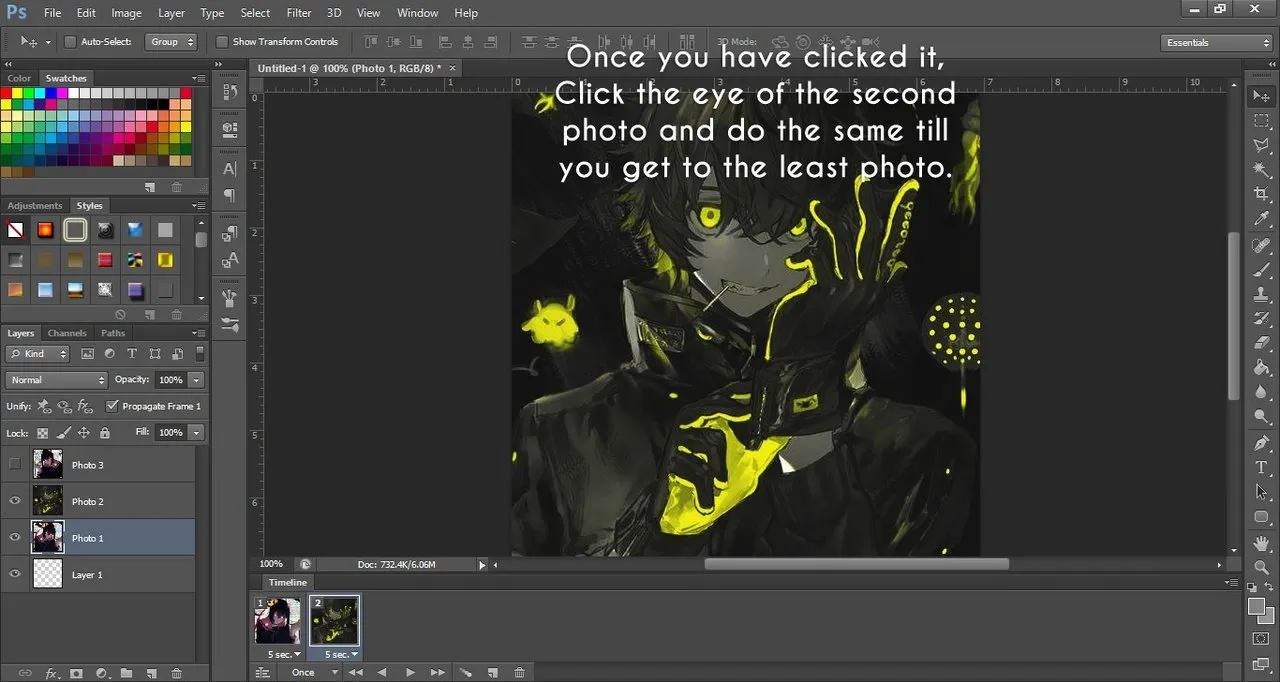Image resolution: width=1280 pixels, height=682 pixels.
Task: Select the Eraser tool
Action: (1261, 343)
